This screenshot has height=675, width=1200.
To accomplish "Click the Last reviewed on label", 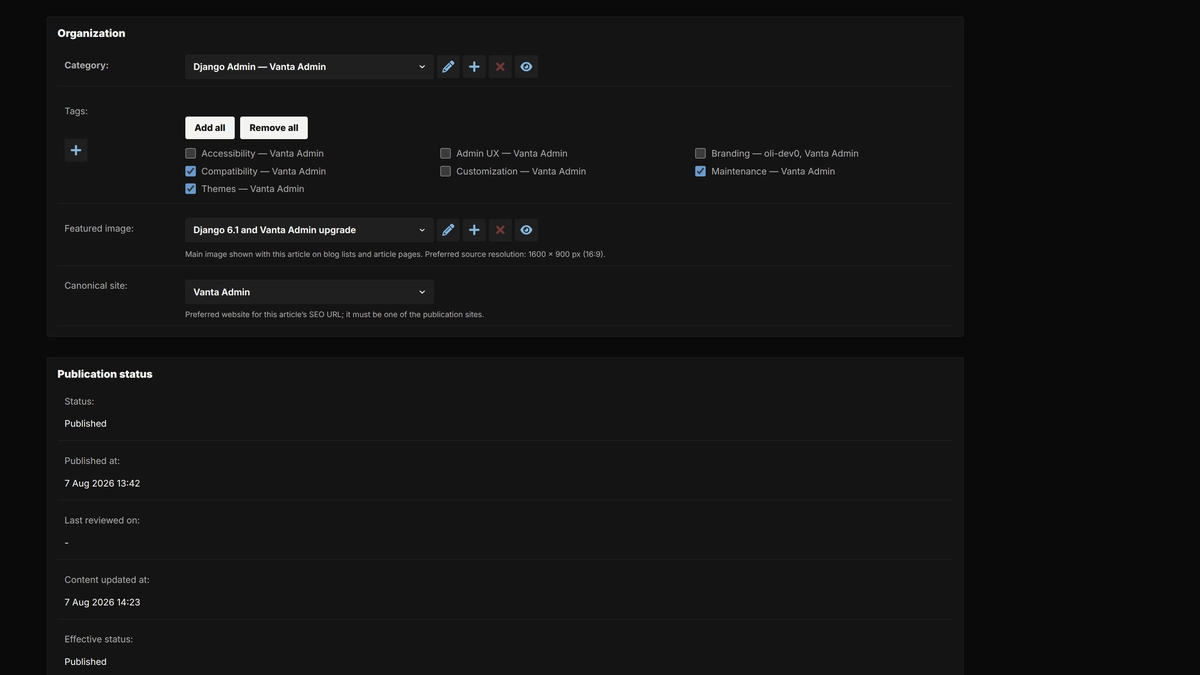I will point(102,521).
